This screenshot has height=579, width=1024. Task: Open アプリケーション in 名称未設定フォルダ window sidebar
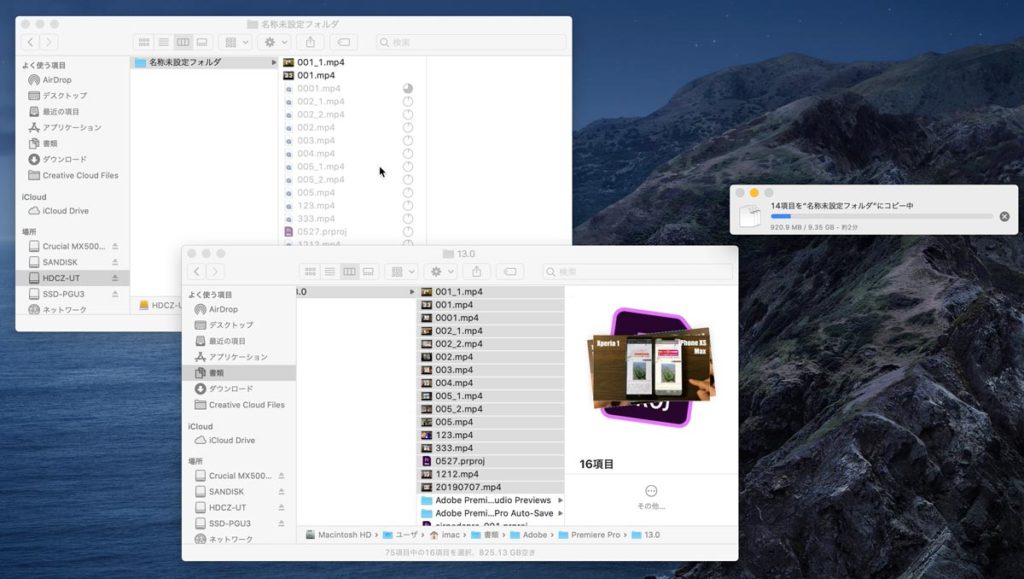[72, 127]
